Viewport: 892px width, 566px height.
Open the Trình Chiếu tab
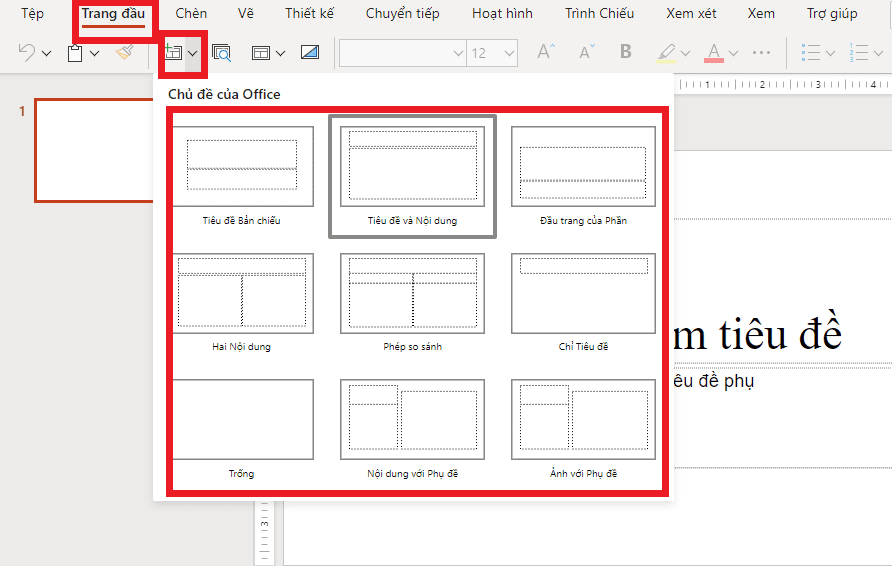pos(600,13)
